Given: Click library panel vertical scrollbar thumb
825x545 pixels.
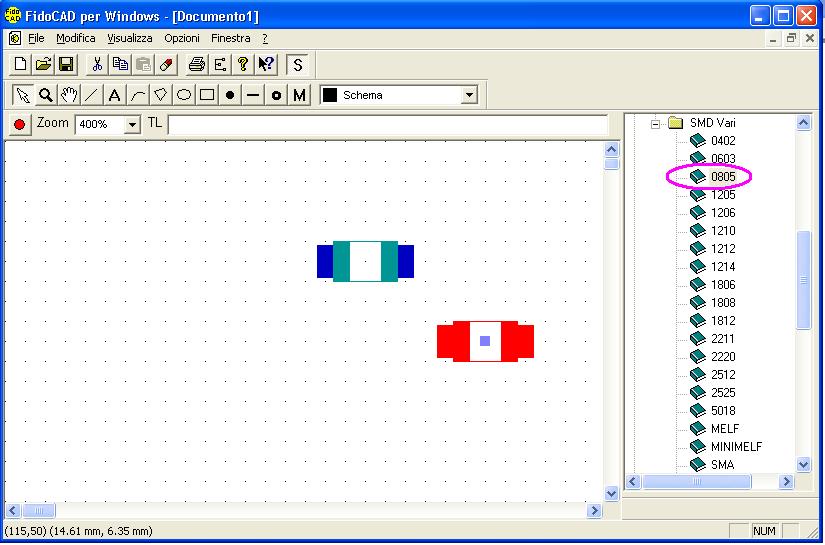Looking at the screenshot, I should (x=803, y=280).
